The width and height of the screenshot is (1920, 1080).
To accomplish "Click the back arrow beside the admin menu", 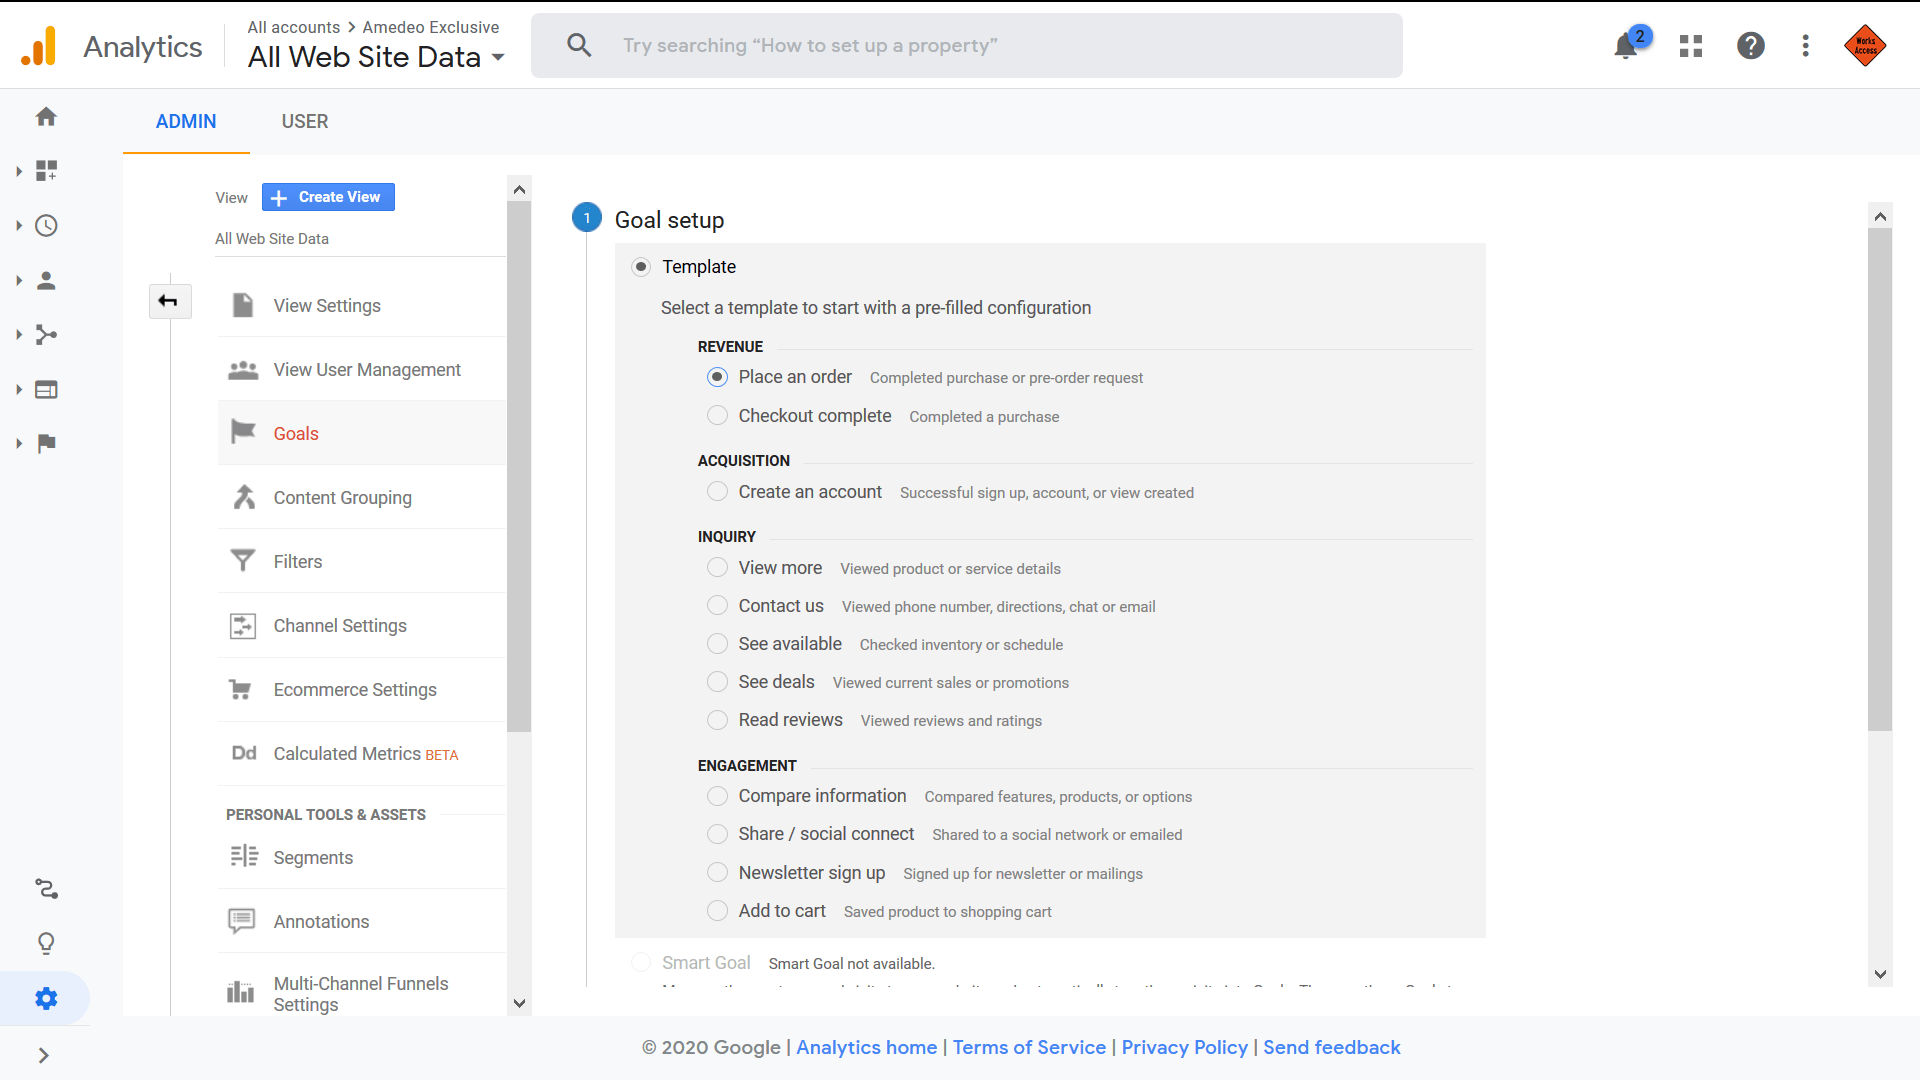I will 169,301.
